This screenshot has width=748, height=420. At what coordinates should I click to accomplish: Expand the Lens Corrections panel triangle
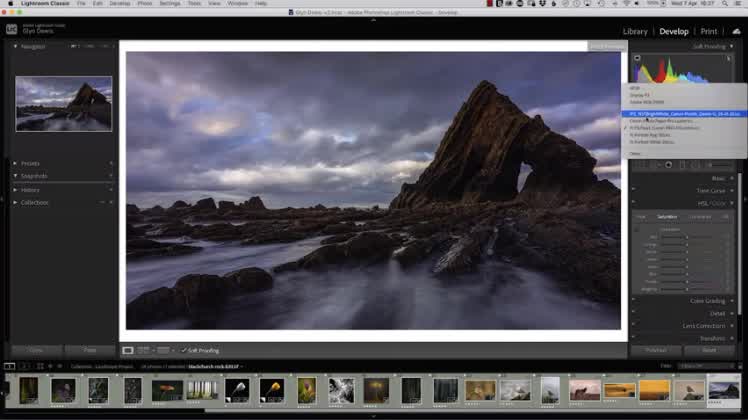coord(732,326)
